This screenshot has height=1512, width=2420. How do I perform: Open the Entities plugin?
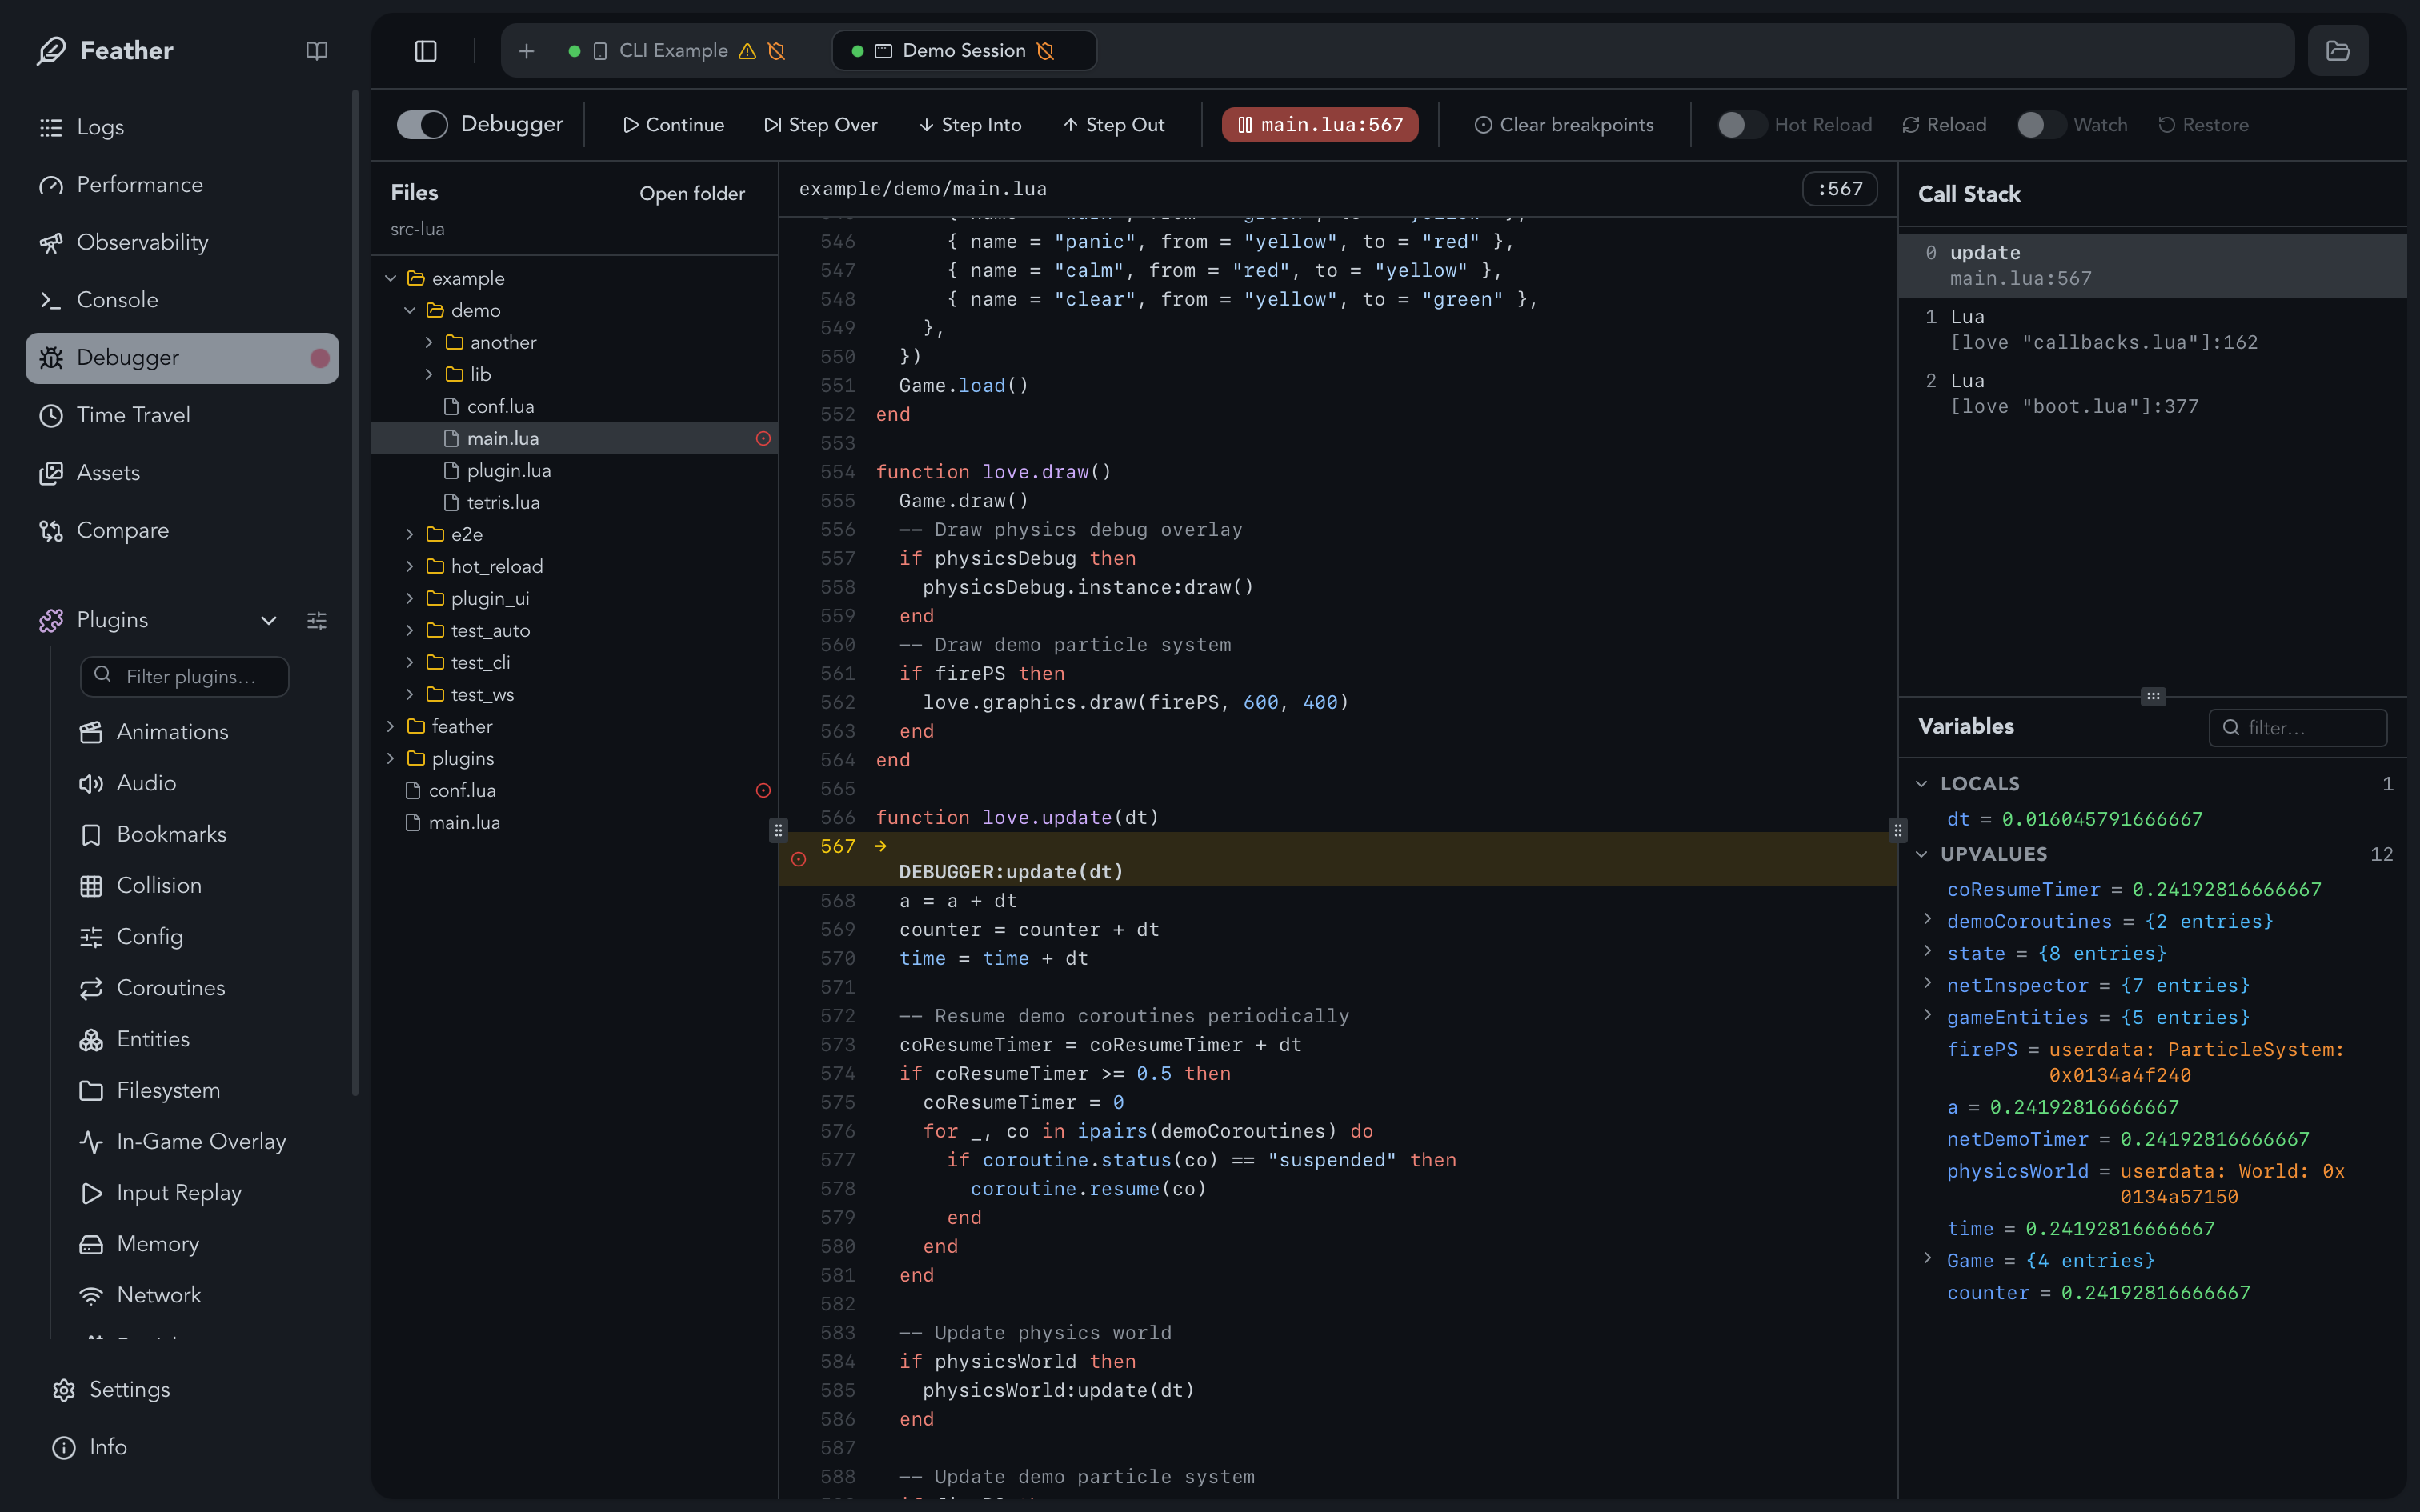153,1039
